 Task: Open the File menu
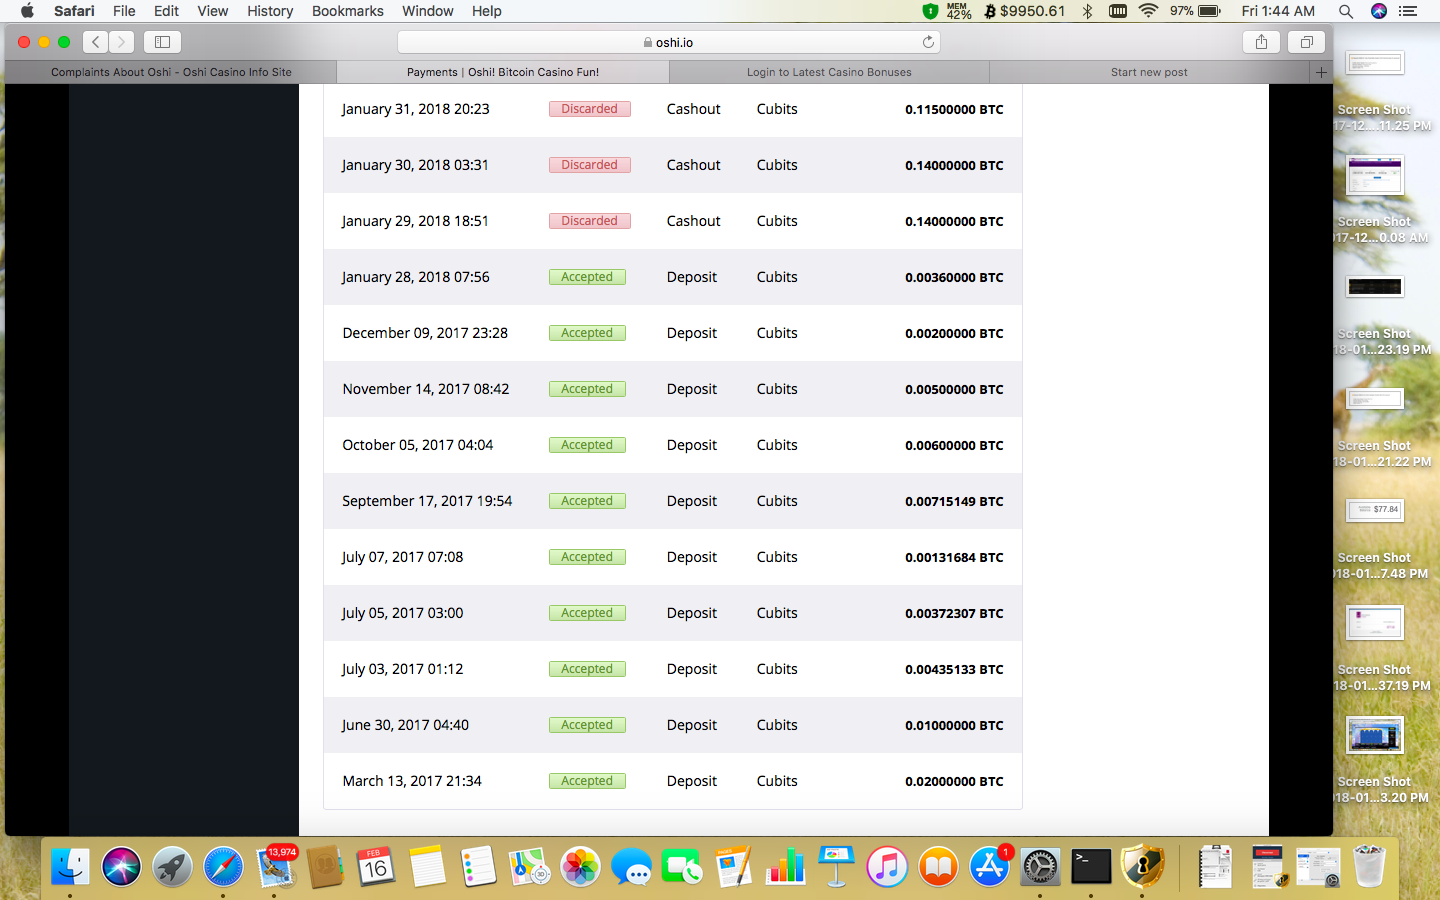124,11
